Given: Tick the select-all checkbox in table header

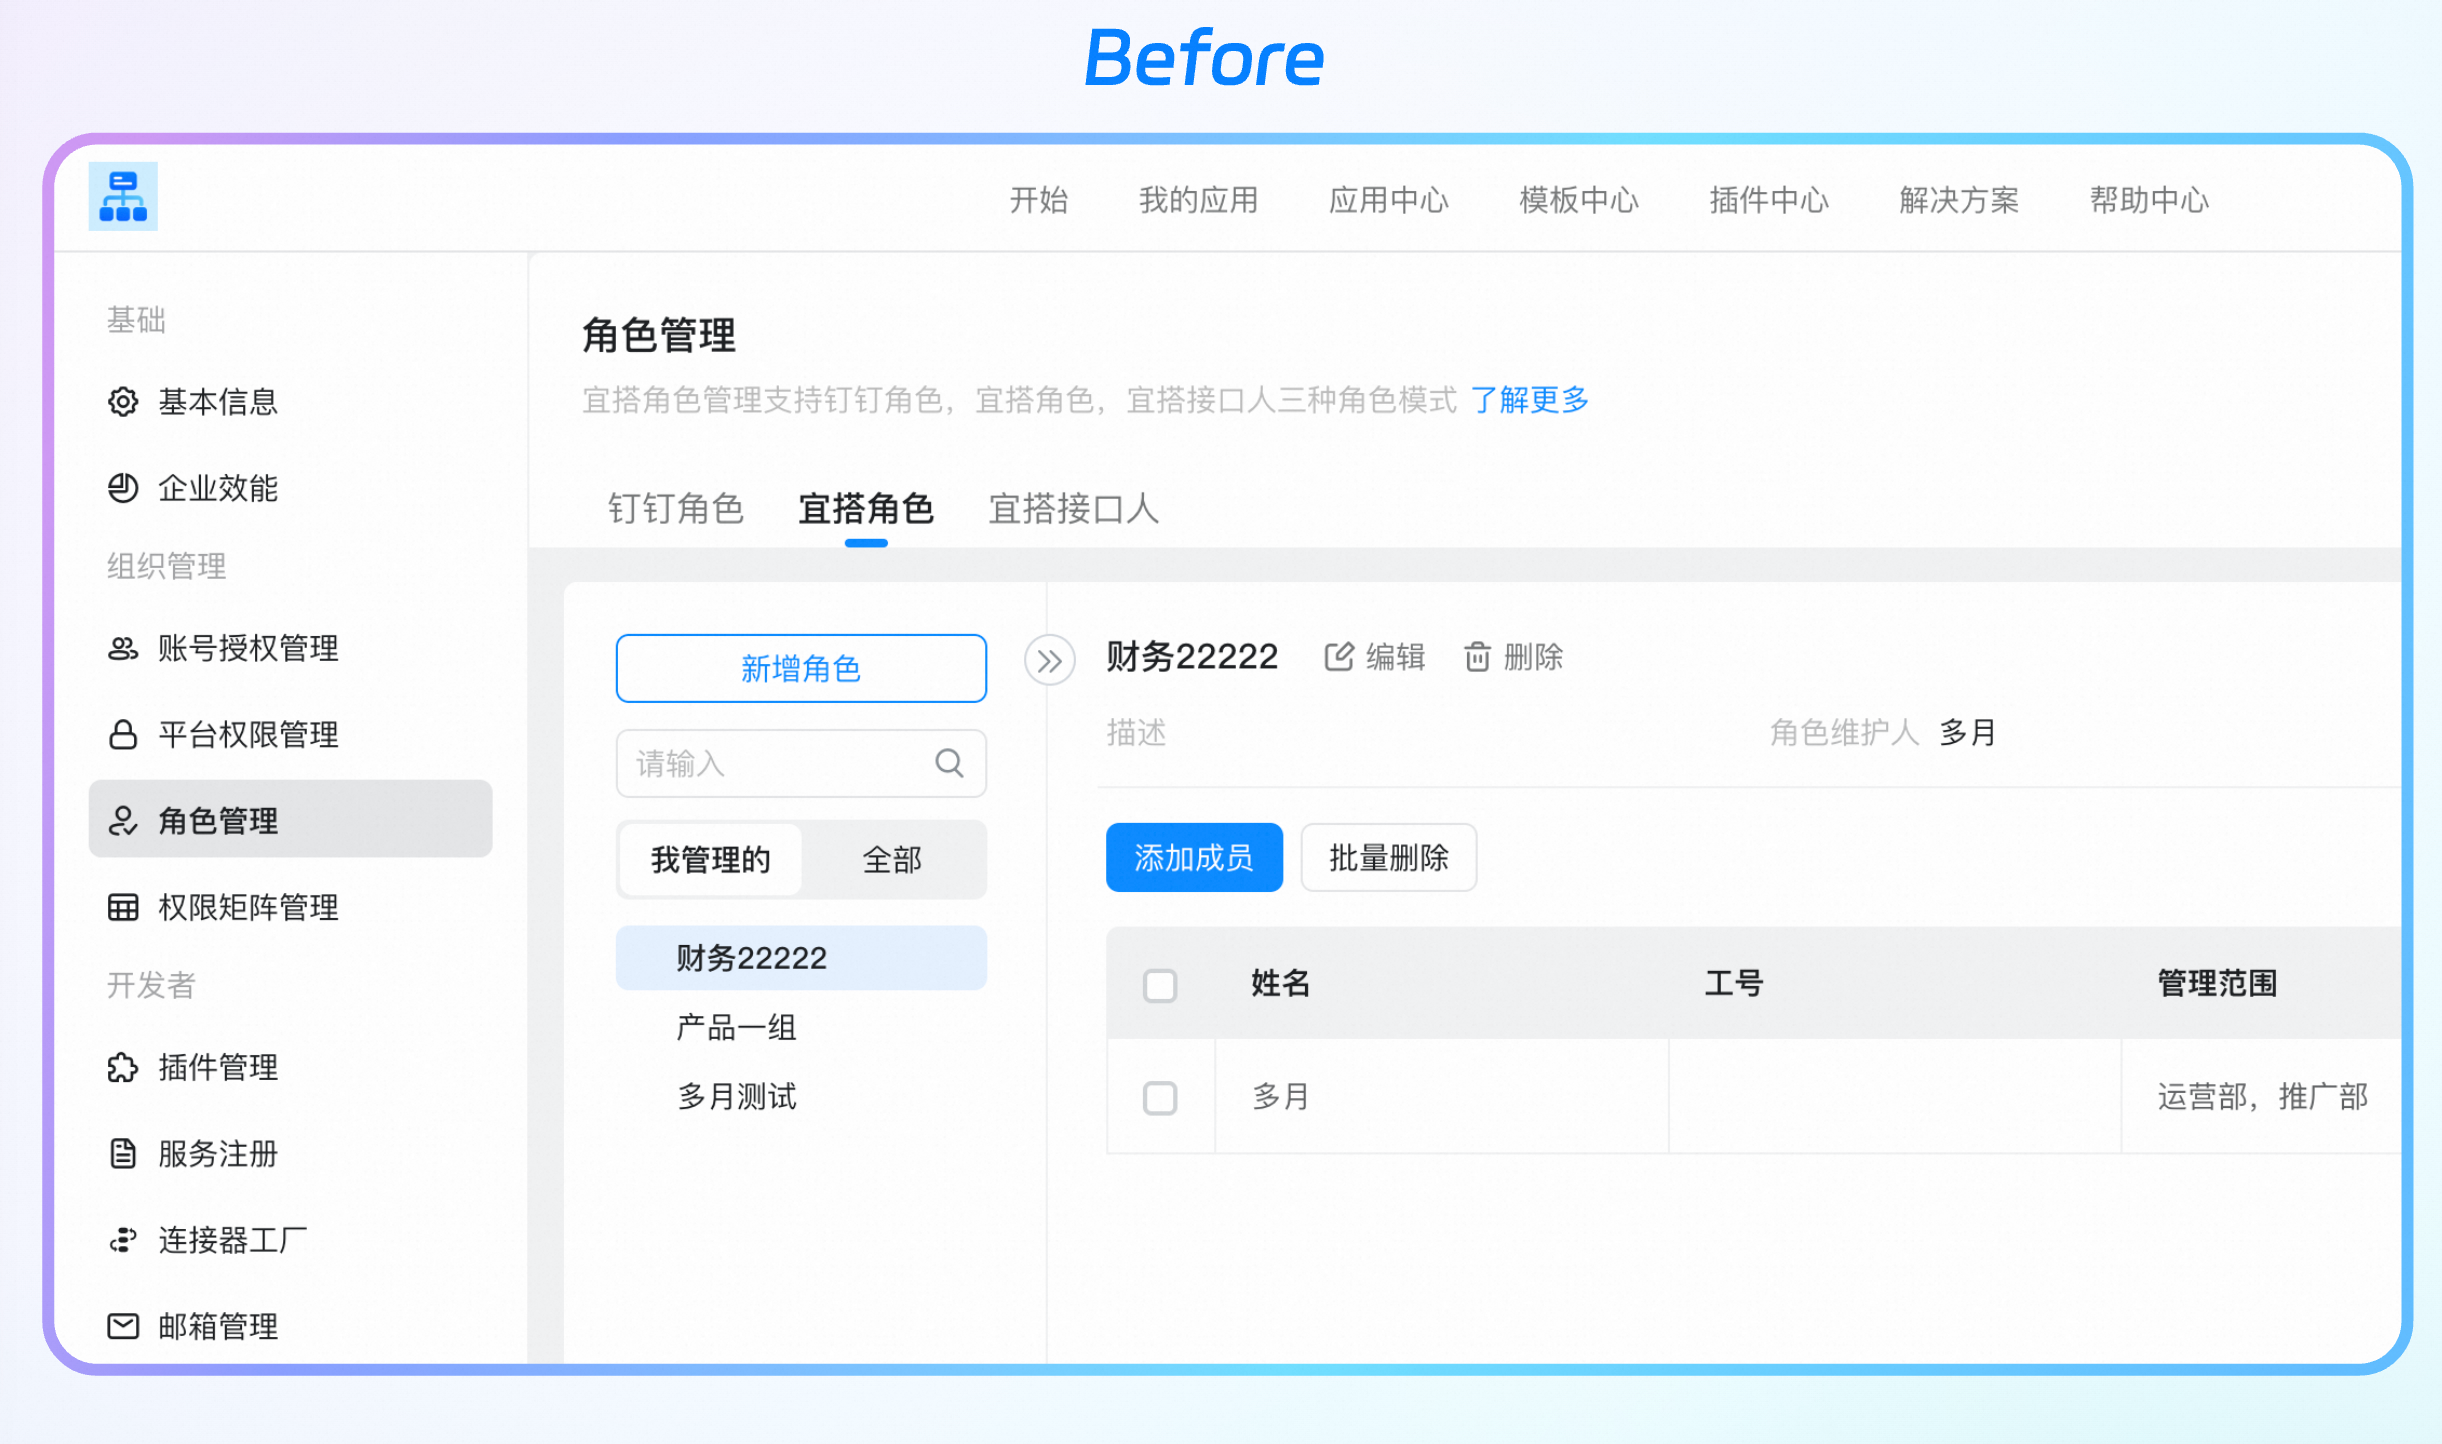Looking at the screenshot, I should pyautogui.click(x=1160, y=985).
